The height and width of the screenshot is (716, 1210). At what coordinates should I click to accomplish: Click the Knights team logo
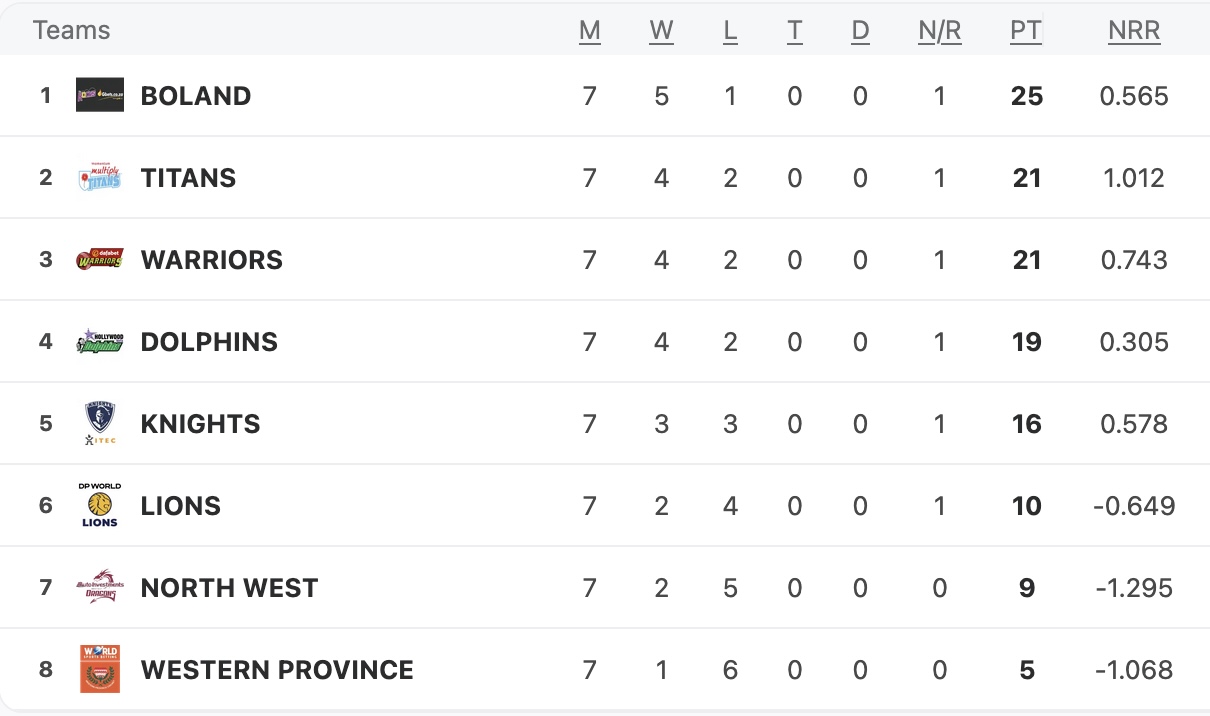tap(100, 423)
